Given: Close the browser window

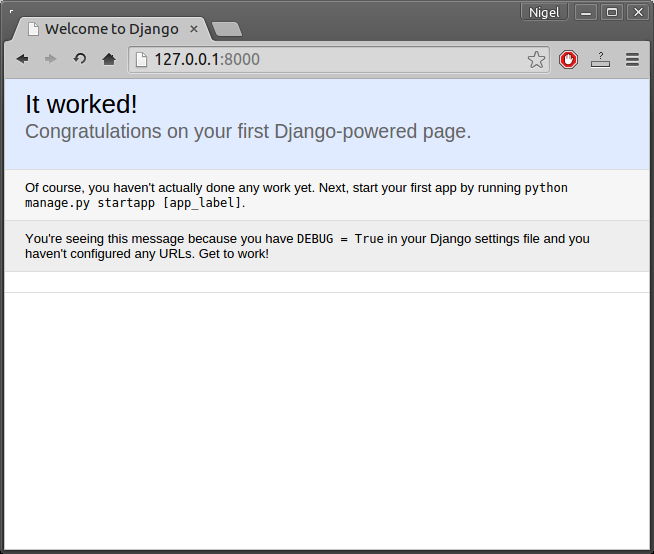Looking at the screenshot, I should (x=638, y=13).
